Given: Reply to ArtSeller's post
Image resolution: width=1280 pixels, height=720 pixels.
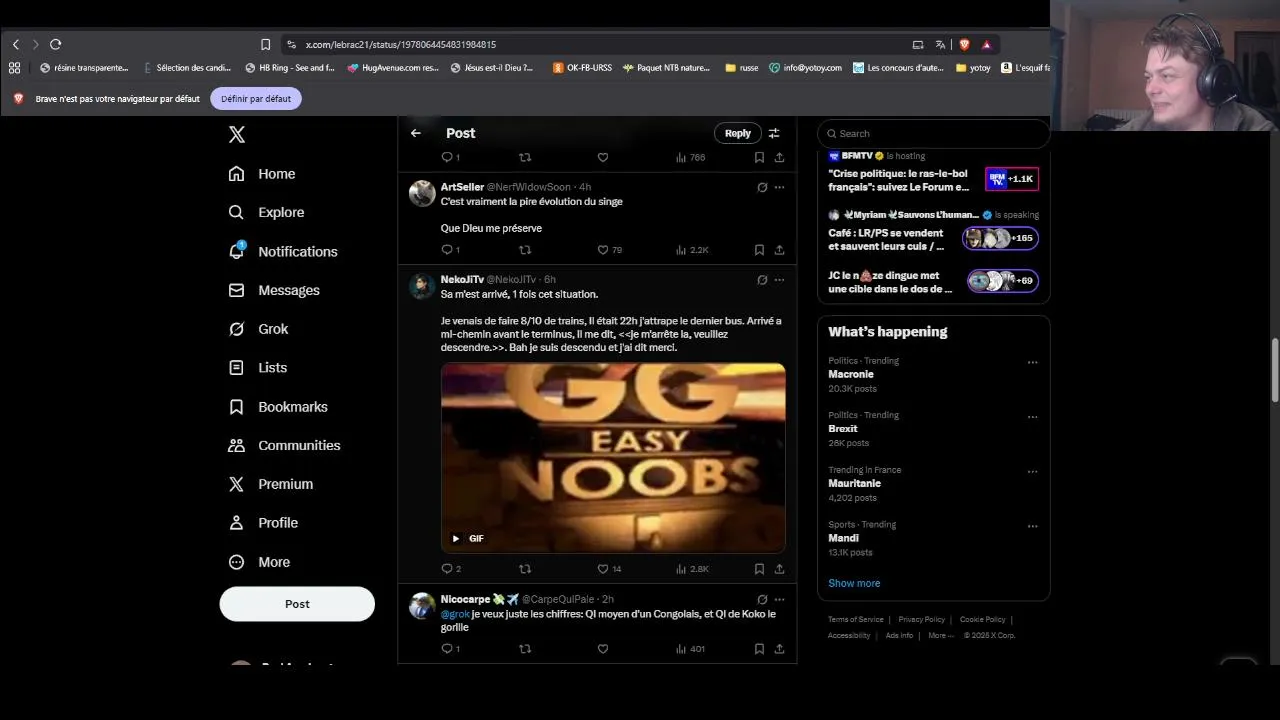Looking at the screenshot, I should pyautogui.click(x=450, y=250).
